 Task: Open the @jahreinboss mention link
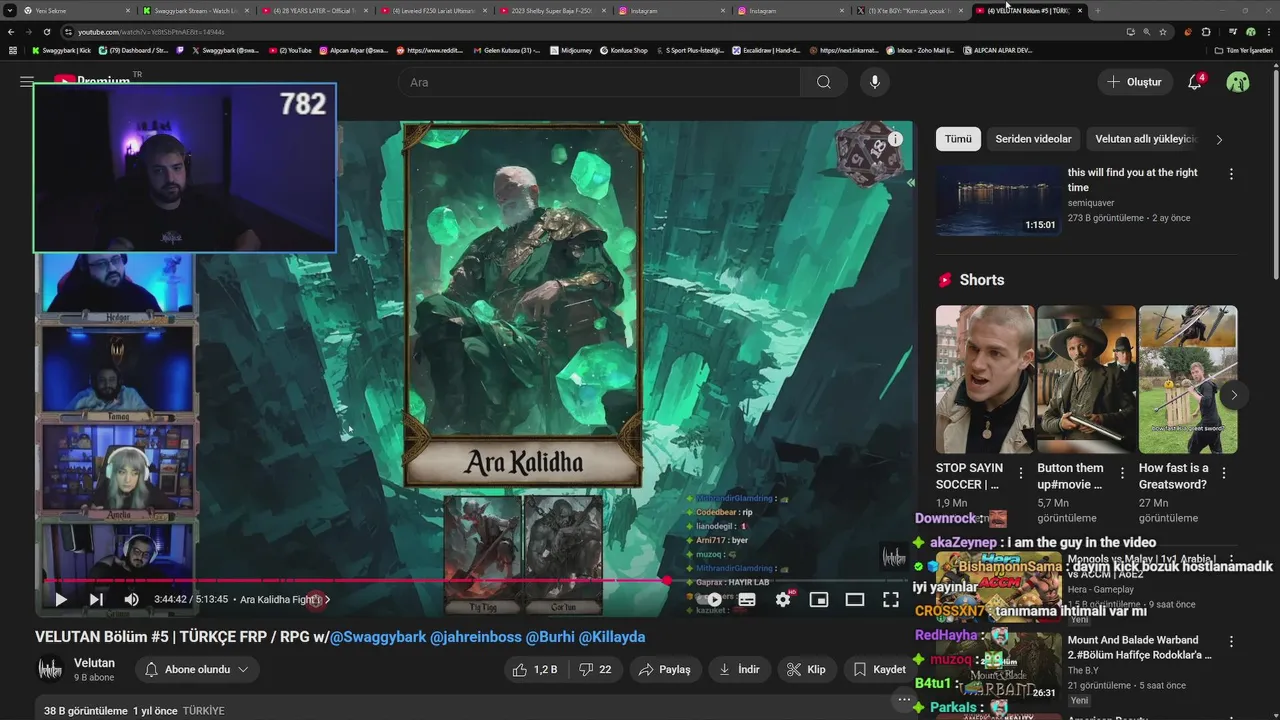pos(476,637)
